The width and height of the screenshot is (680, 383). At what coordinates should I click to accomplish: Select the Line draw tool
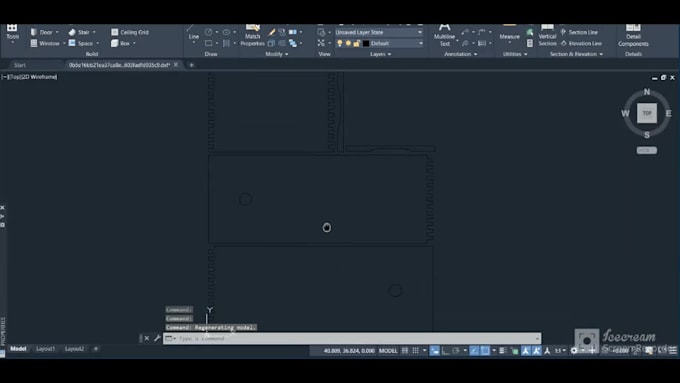193,34
